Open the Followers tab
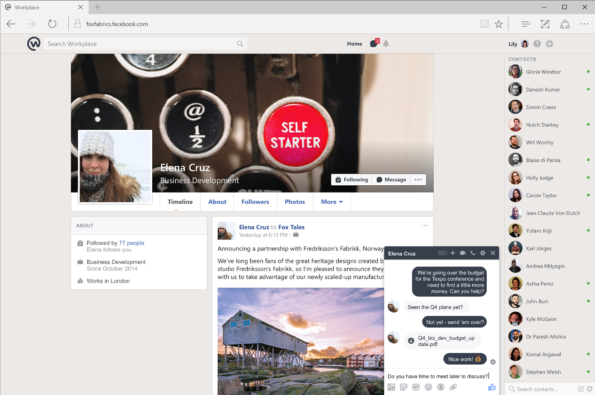Image resolution: width=595 pixels, height=395 pixels. coord(255,202)
